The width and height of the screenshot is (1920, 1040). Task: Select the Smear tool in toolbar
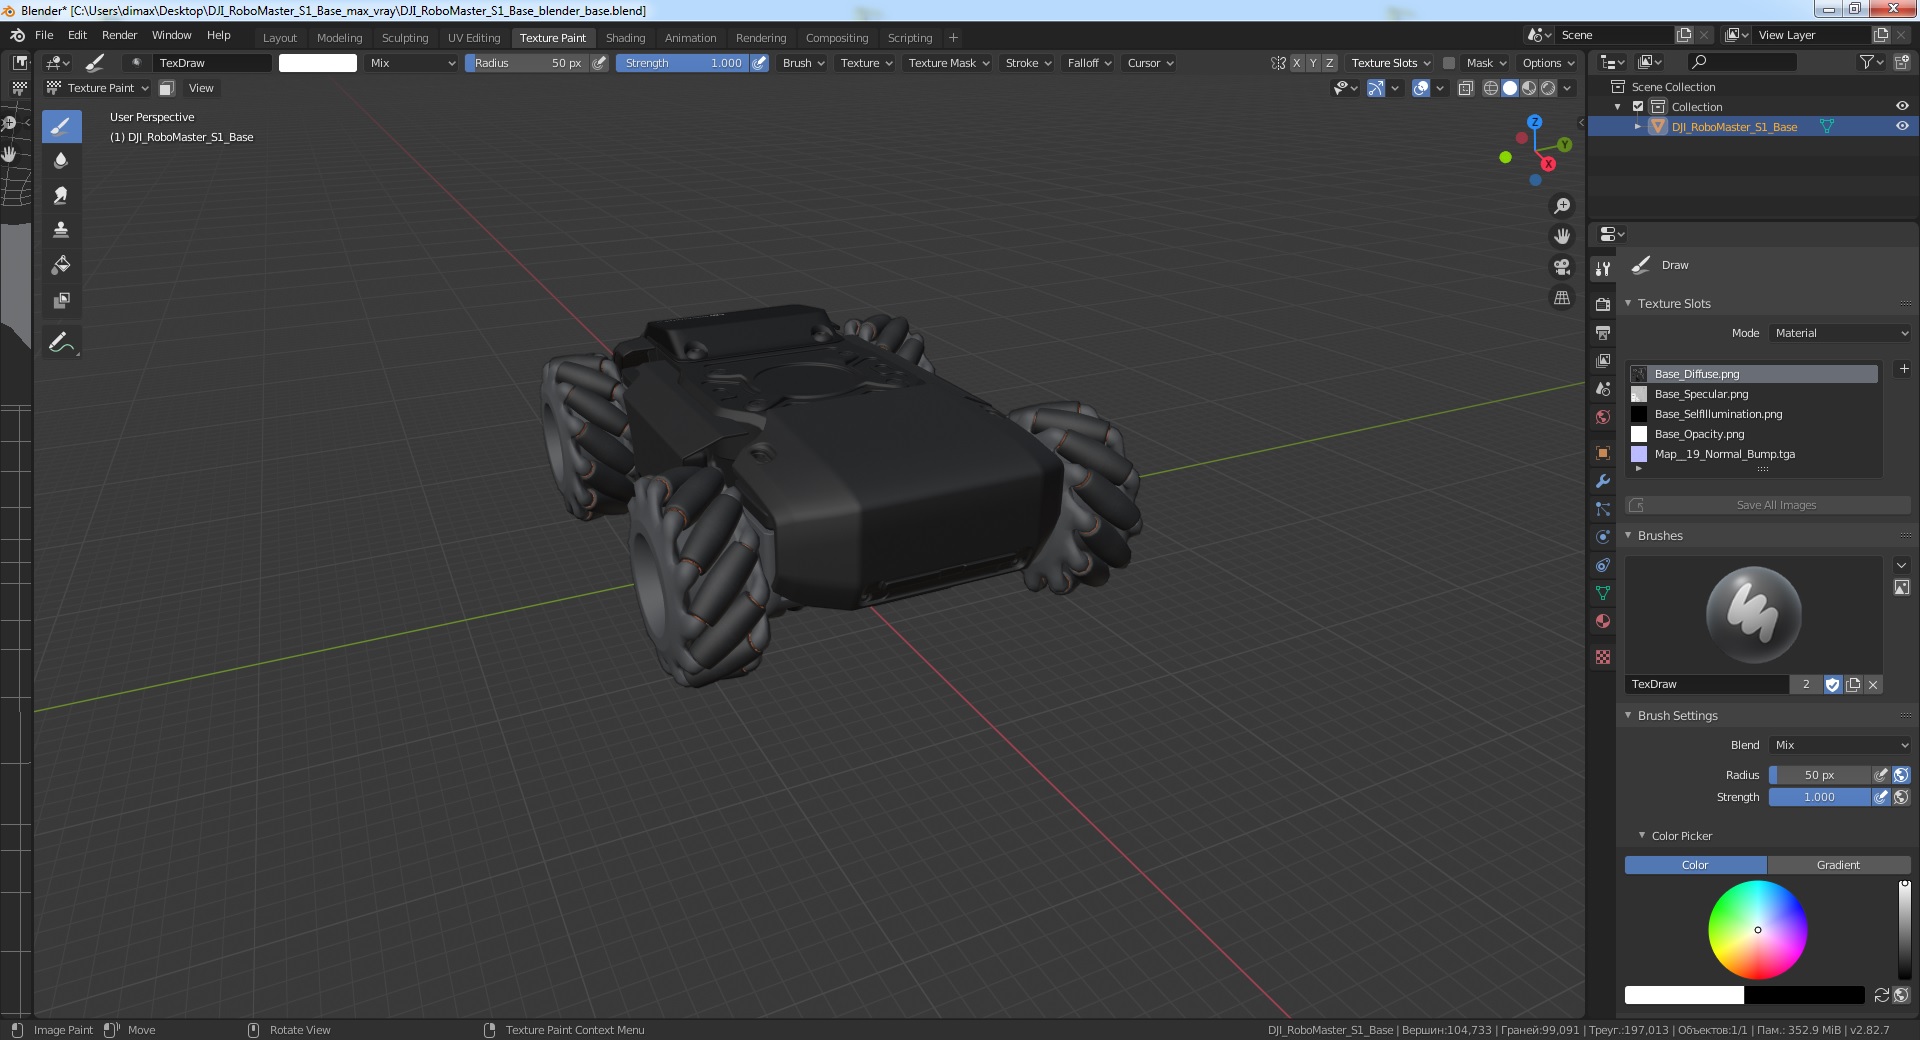61,196
